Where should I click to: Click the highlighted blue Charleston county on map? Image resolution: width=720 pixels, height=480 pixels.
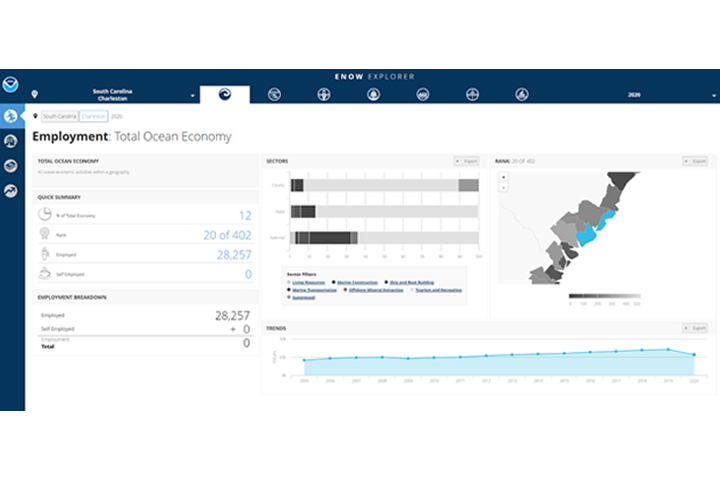(x=586, y=235)
